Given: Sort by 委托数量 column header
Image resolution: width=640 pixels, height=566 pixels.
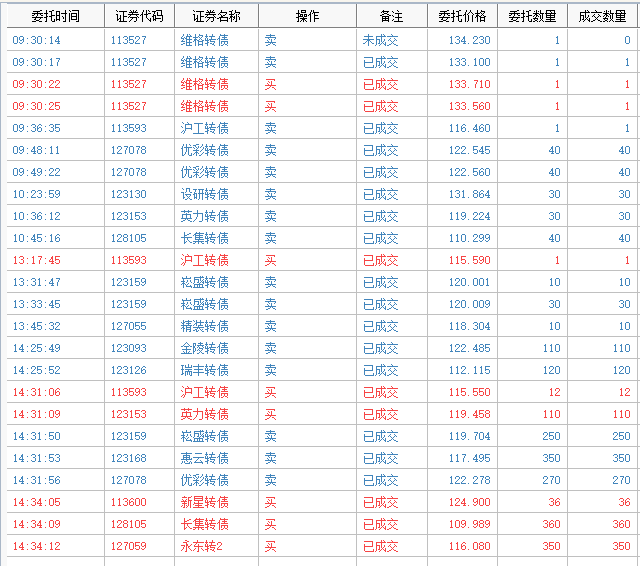Looking at the screenshot, I should click(532, 16).
